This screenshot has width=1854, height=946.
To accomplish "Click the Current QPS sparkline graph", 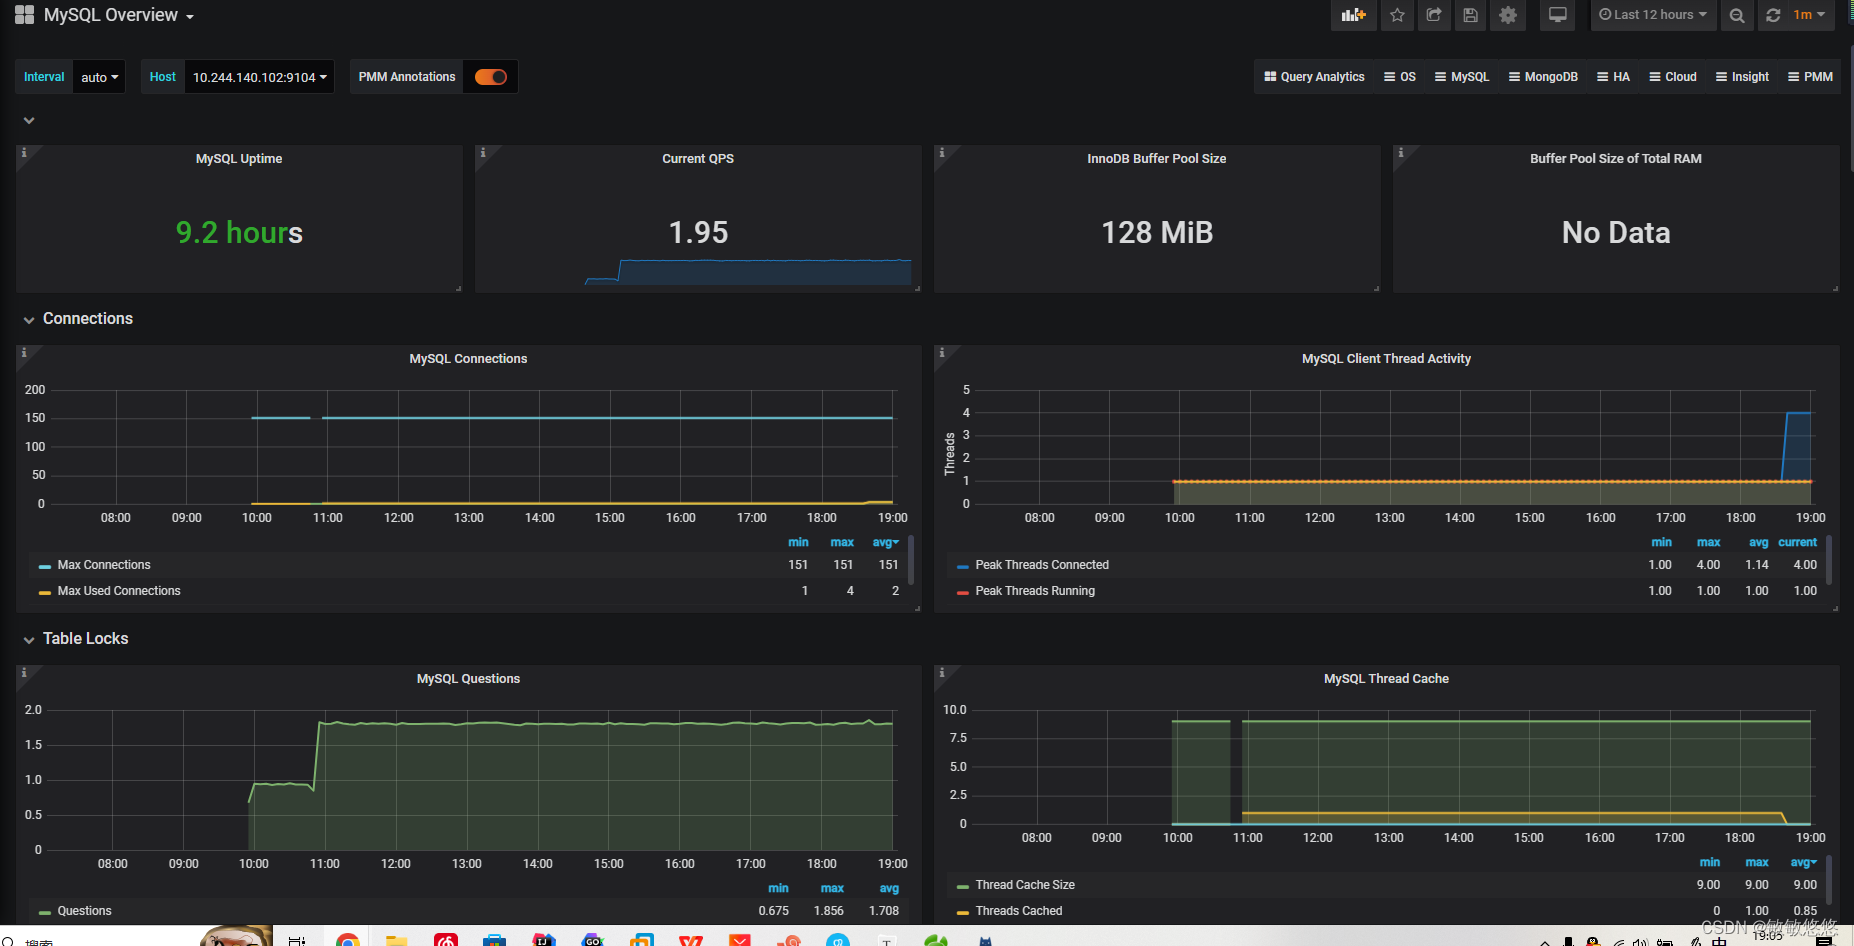I will pyautogui.click(x=748, y=272).
